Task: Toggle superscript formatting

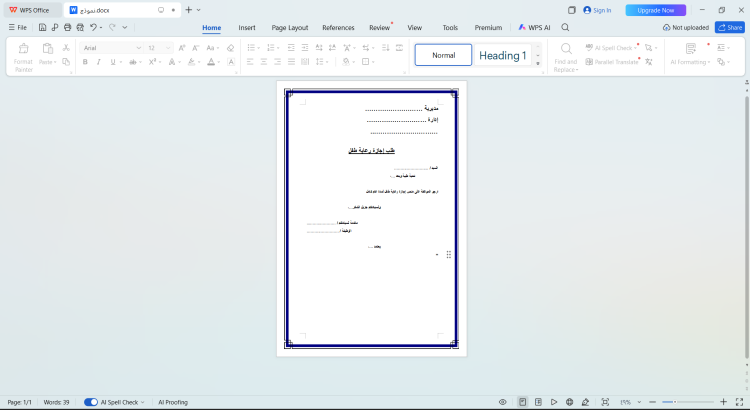Action: (x=152, y=62)
